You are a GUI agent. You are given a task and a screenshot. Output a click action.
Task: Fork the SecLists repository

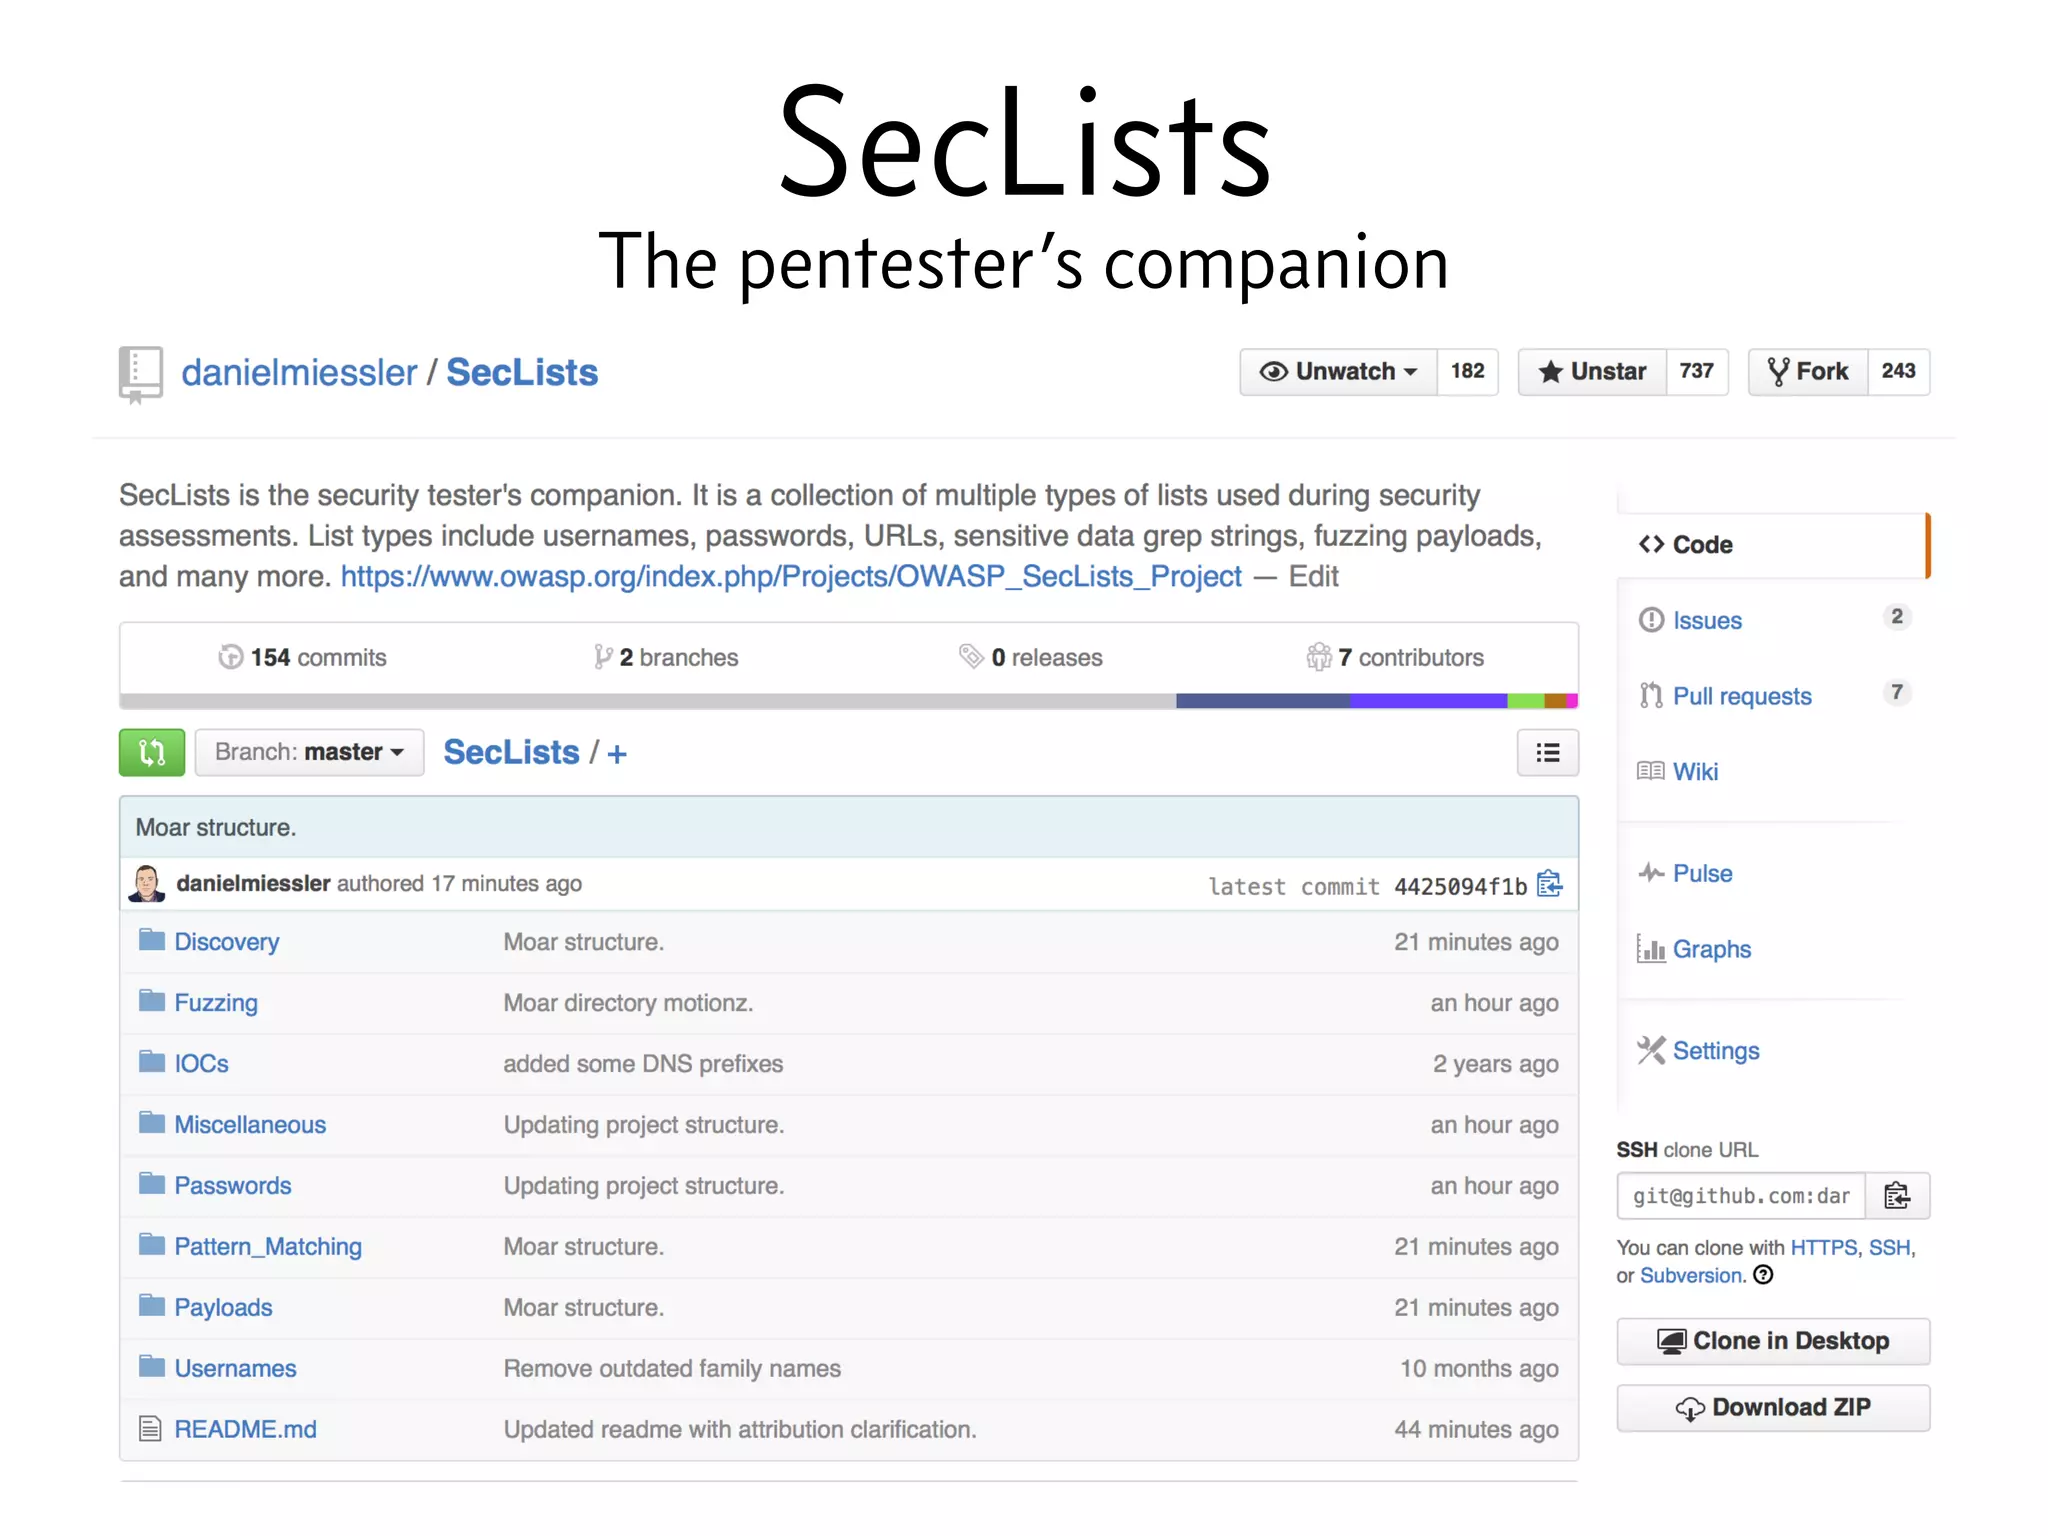click(1808, 372)
